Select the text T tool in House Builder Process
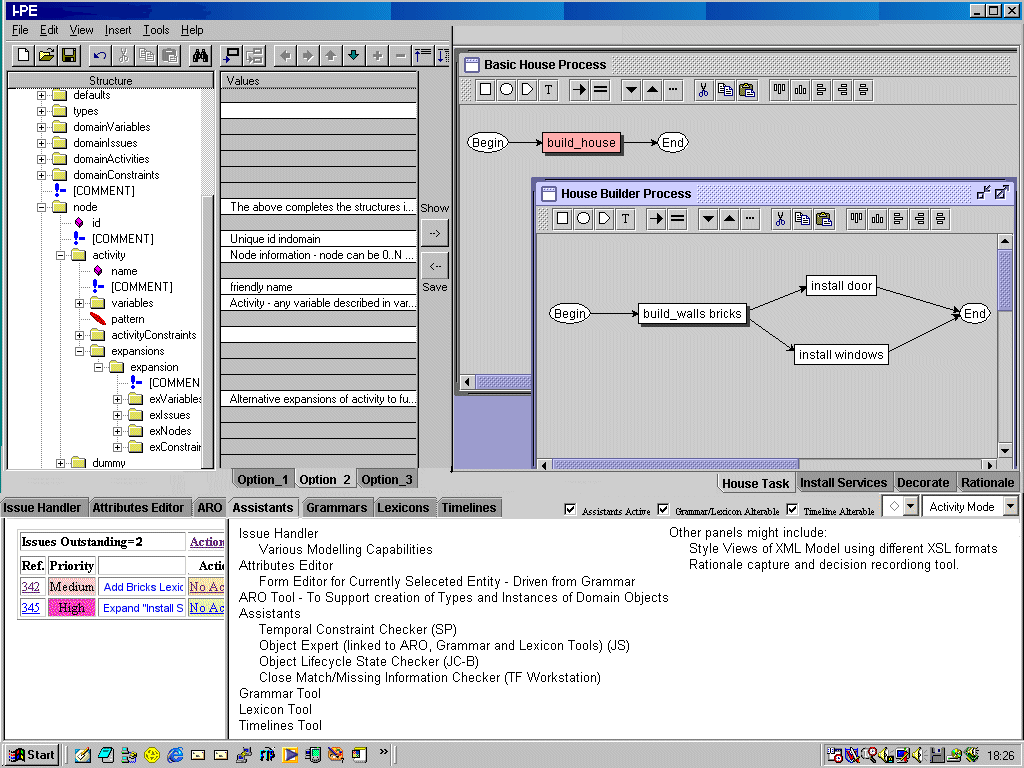 (625, 219)
